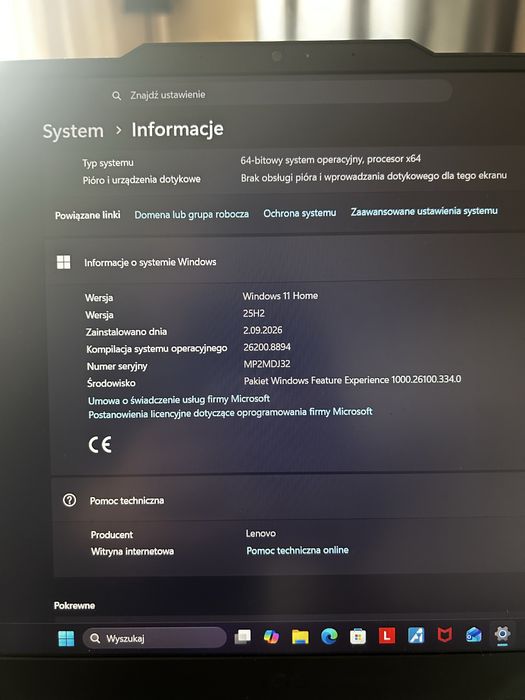Click the Pióro i urządzenia dotykowe label
This screenshot has width=525, height=700.
click(142, 180)
